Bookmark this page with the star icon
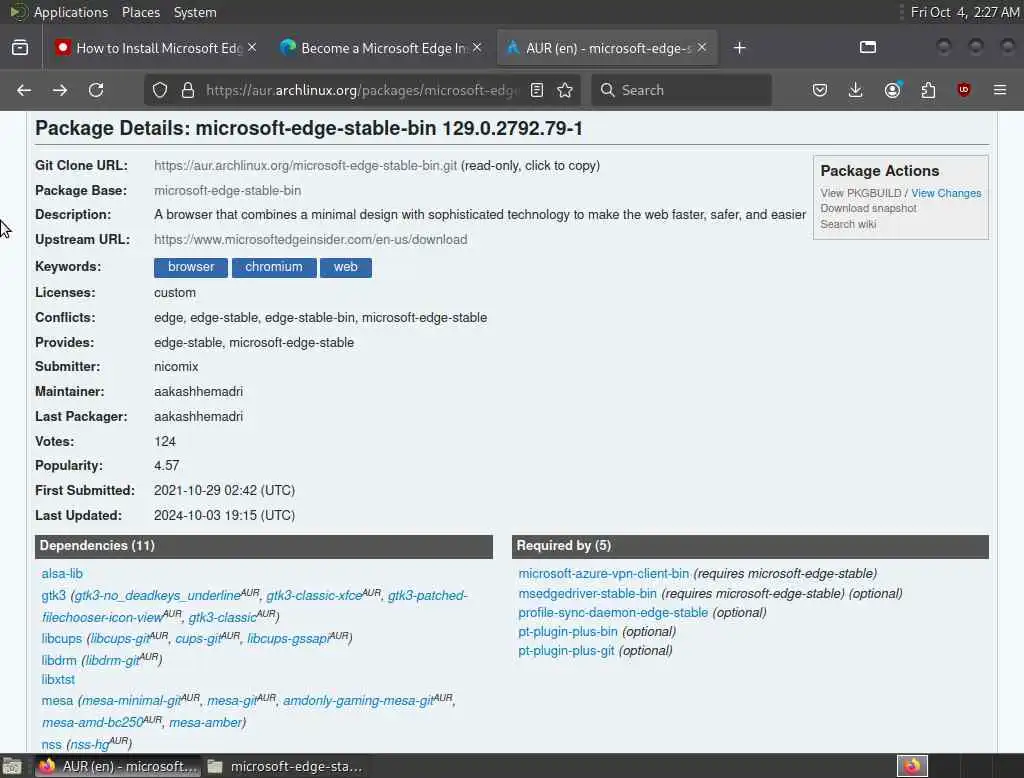 click(566, 90)
